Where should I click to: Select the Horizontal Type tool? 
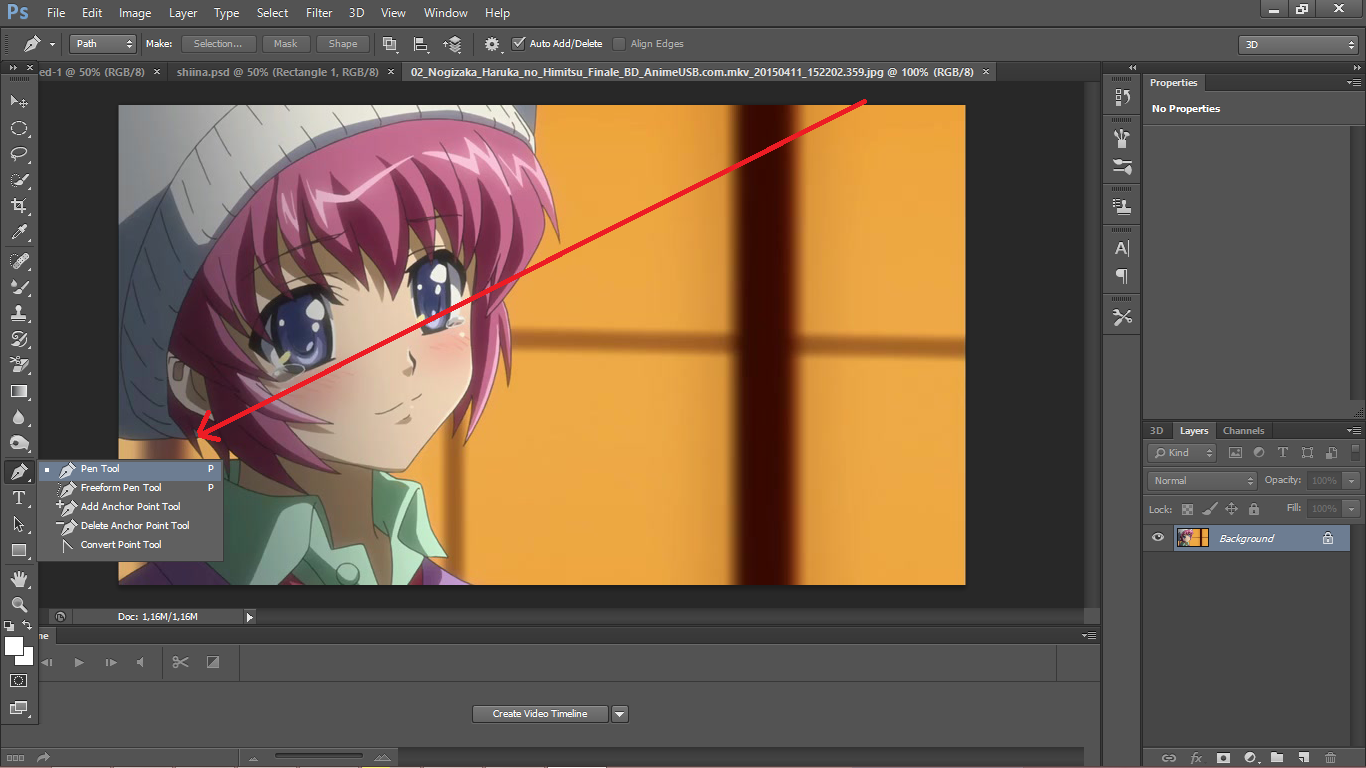(19, 498)
